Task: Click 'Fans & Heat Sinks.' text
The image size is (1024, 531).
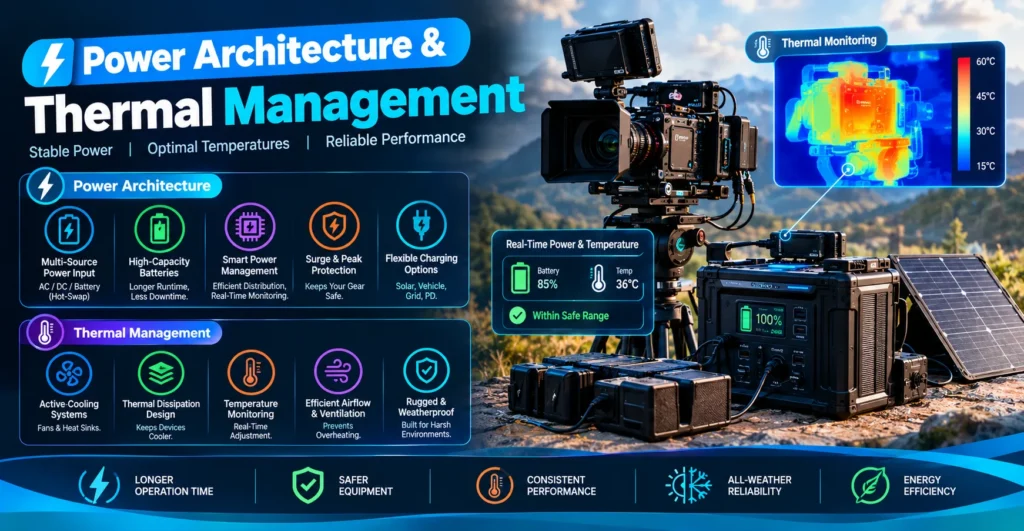Action: pos(69,428)
